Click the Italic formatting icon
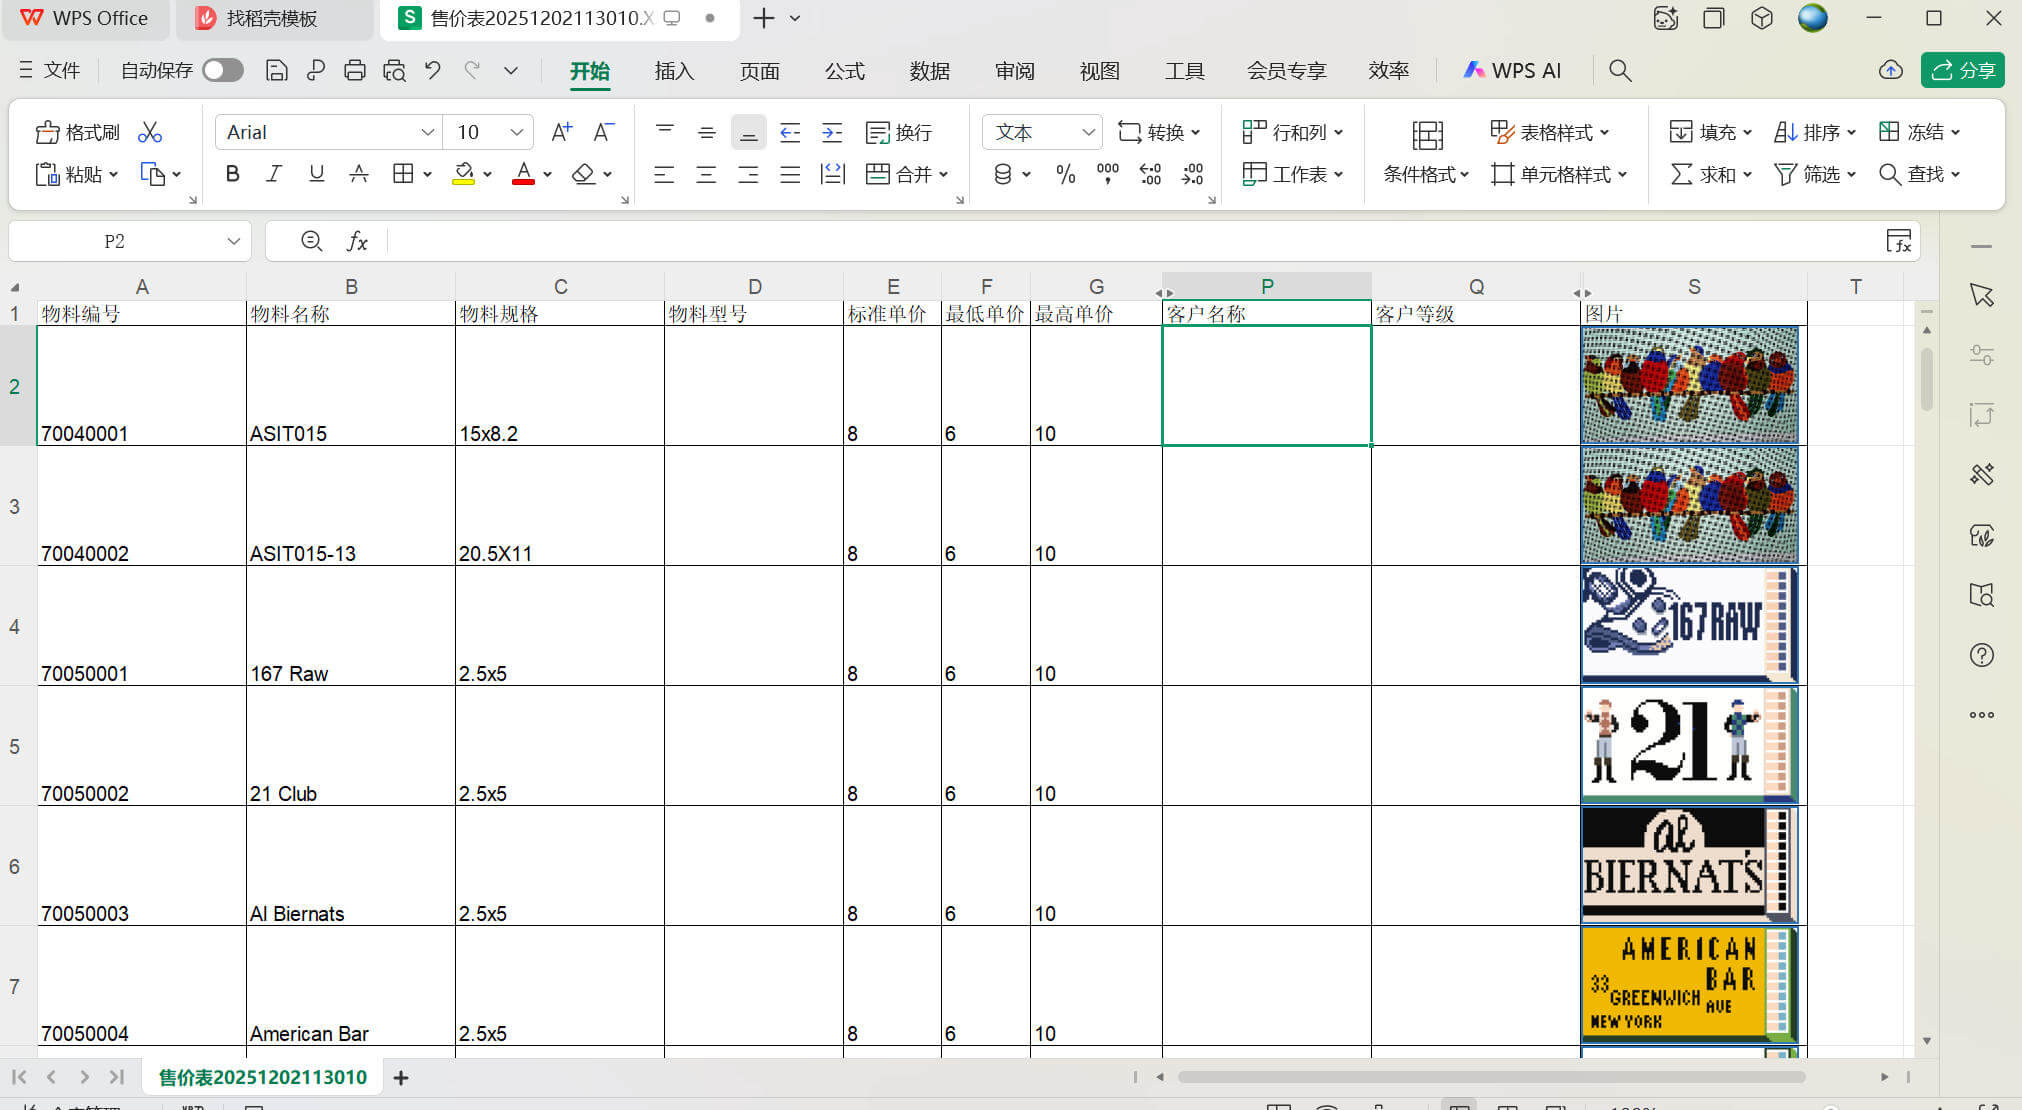This screenshot has height=1110, width=2022. tap(274, 174)
